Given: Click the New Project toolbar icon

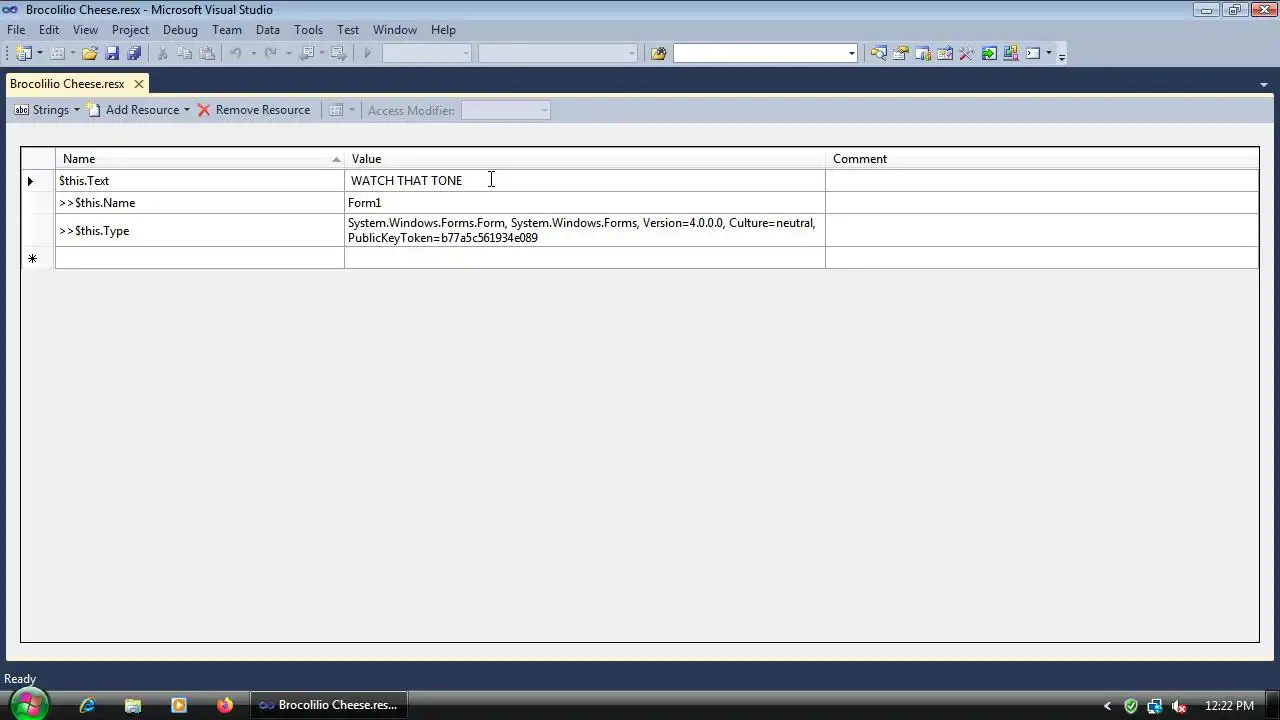Looking at the screenshot, I should pyautogui.click(x=23, y=53).
